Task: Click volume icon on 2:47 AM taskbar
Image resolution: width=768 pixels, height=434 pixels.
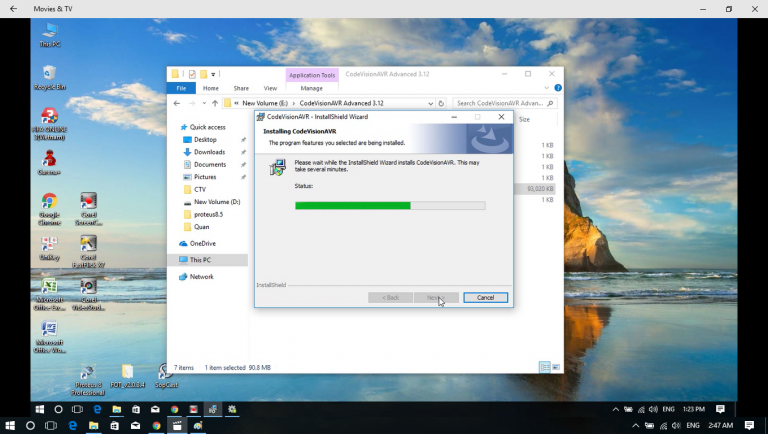Action: [676, 426]
